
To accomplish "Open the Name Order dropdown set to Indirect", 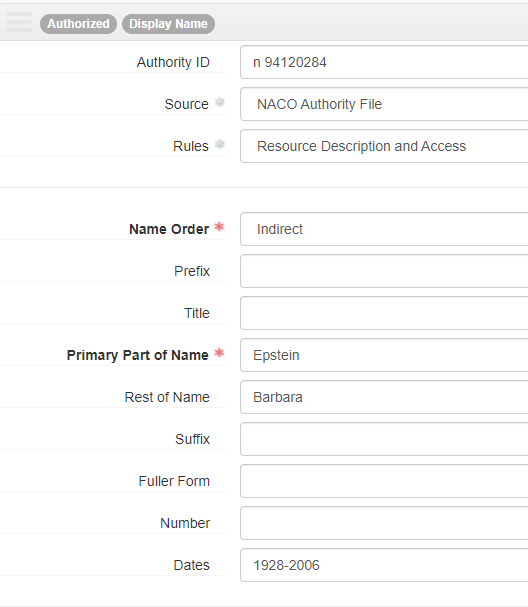I will coord(384,229).
